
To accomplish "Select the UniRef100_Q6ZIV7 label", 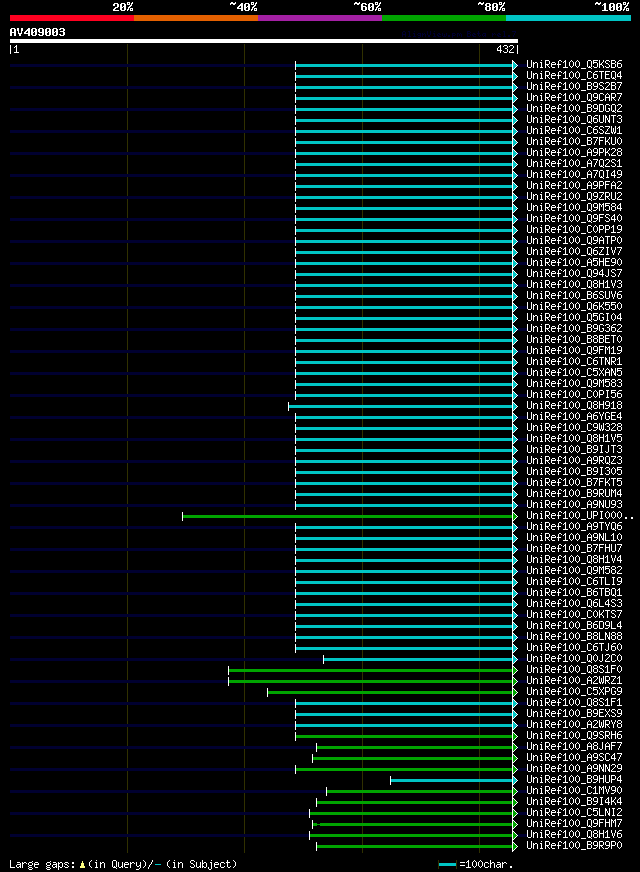I will (x=574, y=251).
